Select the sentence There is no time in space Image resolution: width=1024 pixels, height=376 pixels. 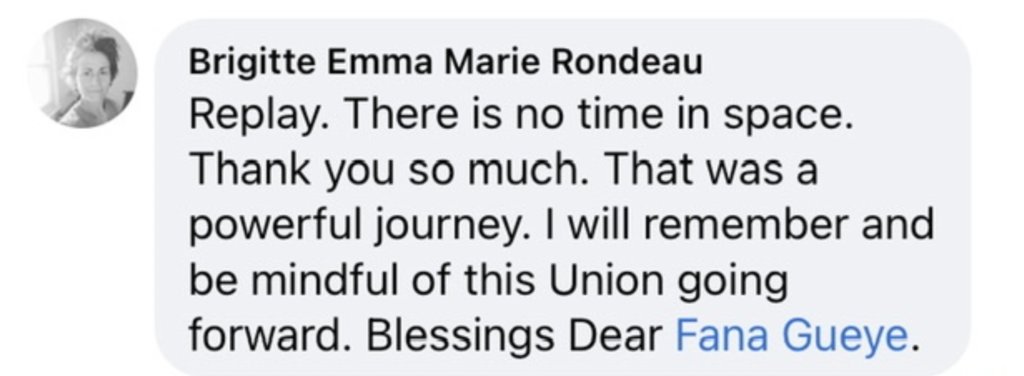(x=600, y=114)
